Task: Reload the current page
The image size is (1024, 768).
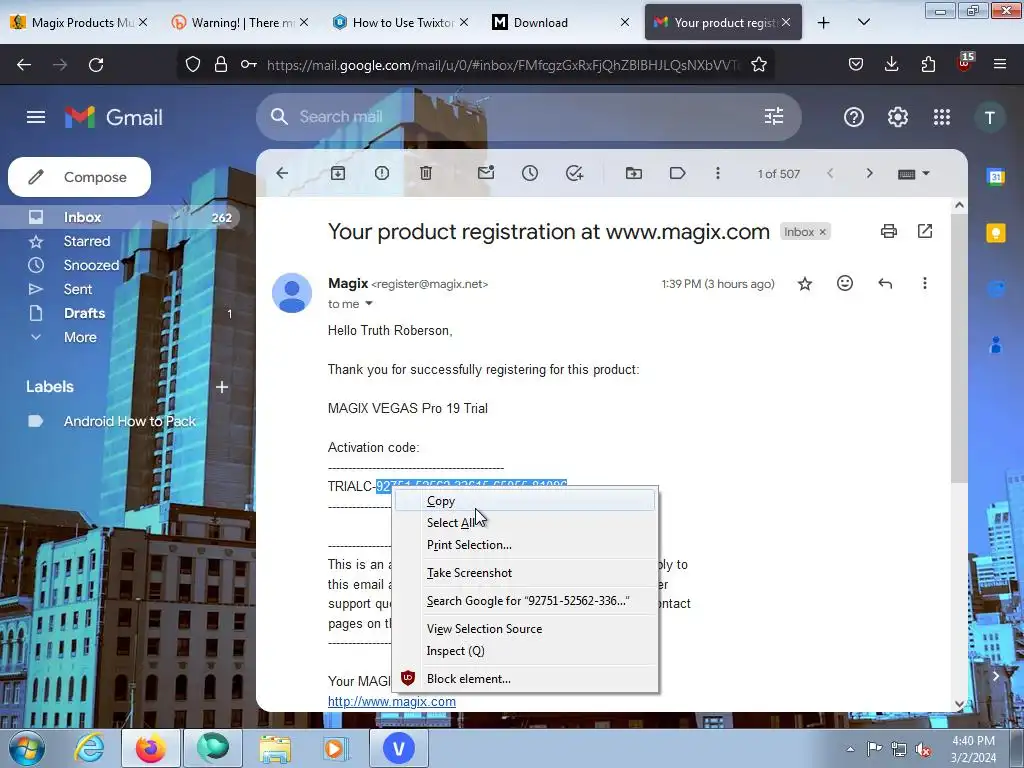Action: pos(96,64)
